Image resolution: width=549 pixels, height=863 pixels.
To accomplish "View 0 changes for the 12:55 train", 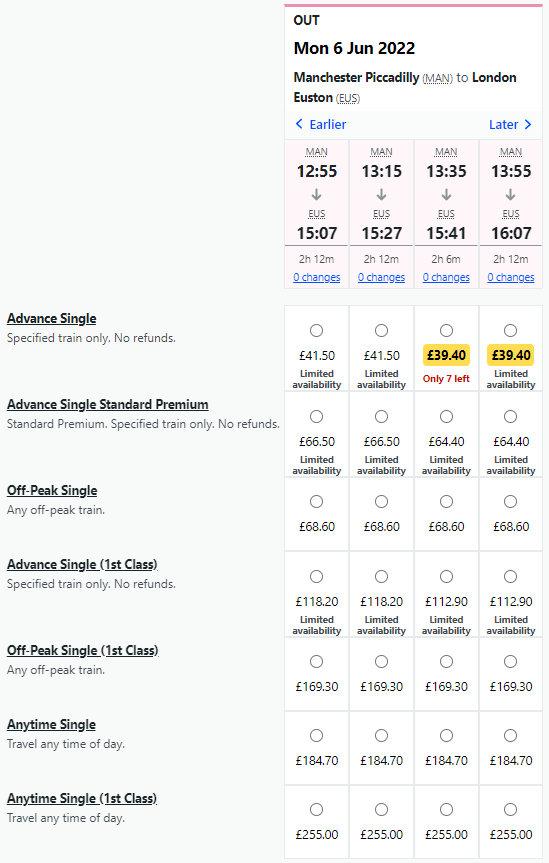I will pyautogui.click(x=317, y=277).
